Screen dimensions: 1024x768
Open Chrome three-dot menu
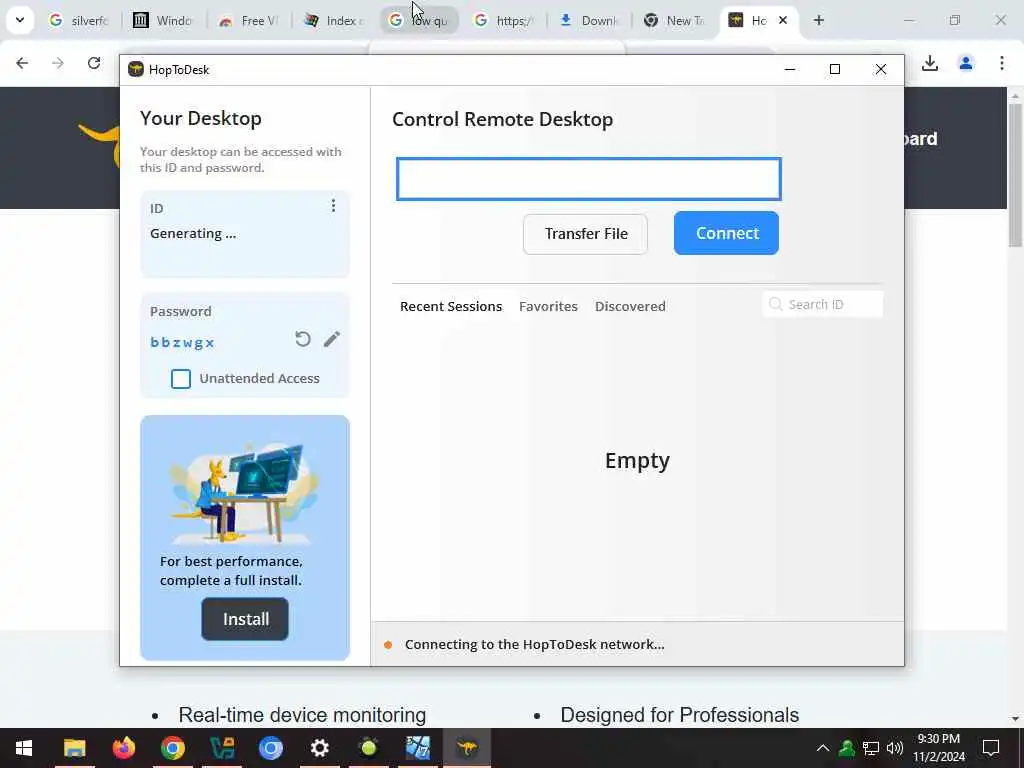1002,63
